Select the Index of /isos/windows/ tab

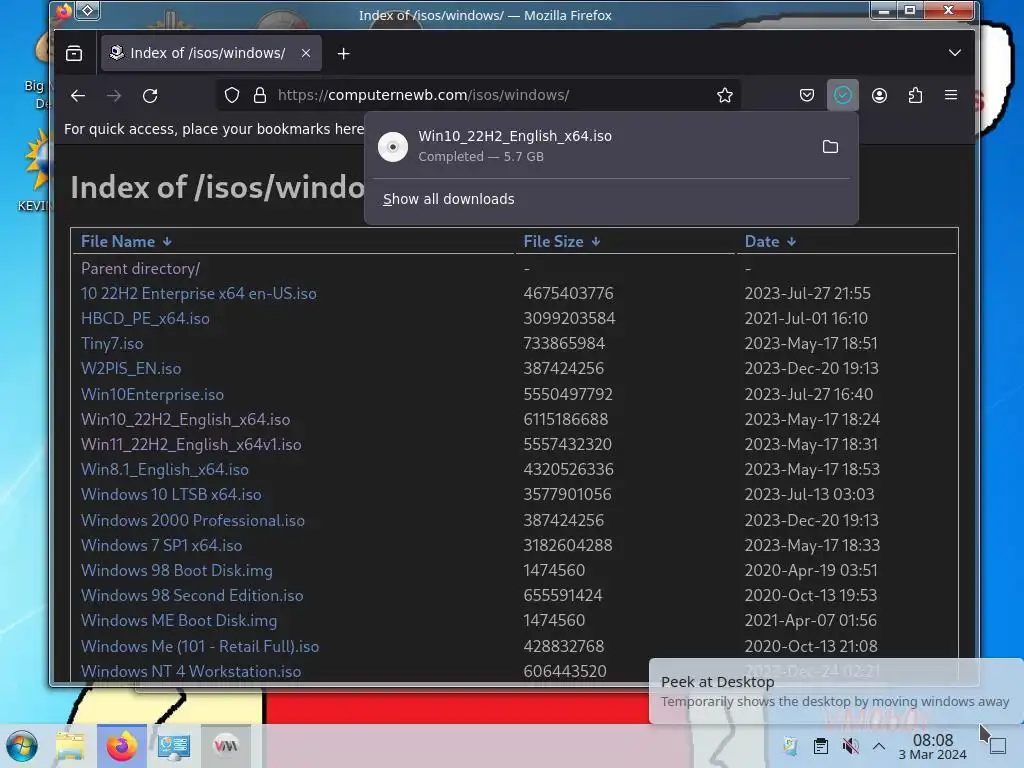pos(211,53)
